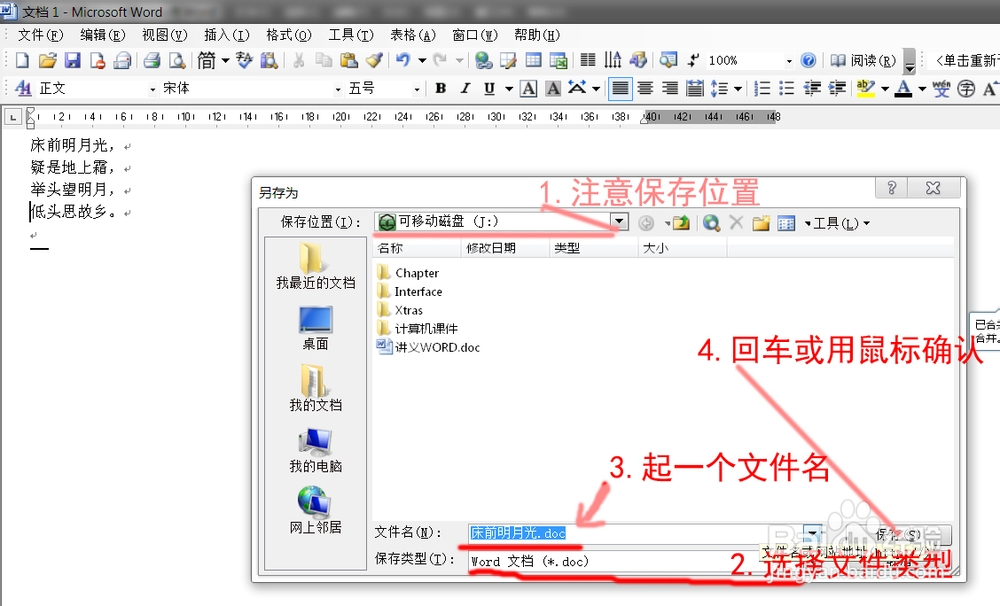
Task: Expand the 保存位置 drive dropdown
Action: click(x=619, y=221)
